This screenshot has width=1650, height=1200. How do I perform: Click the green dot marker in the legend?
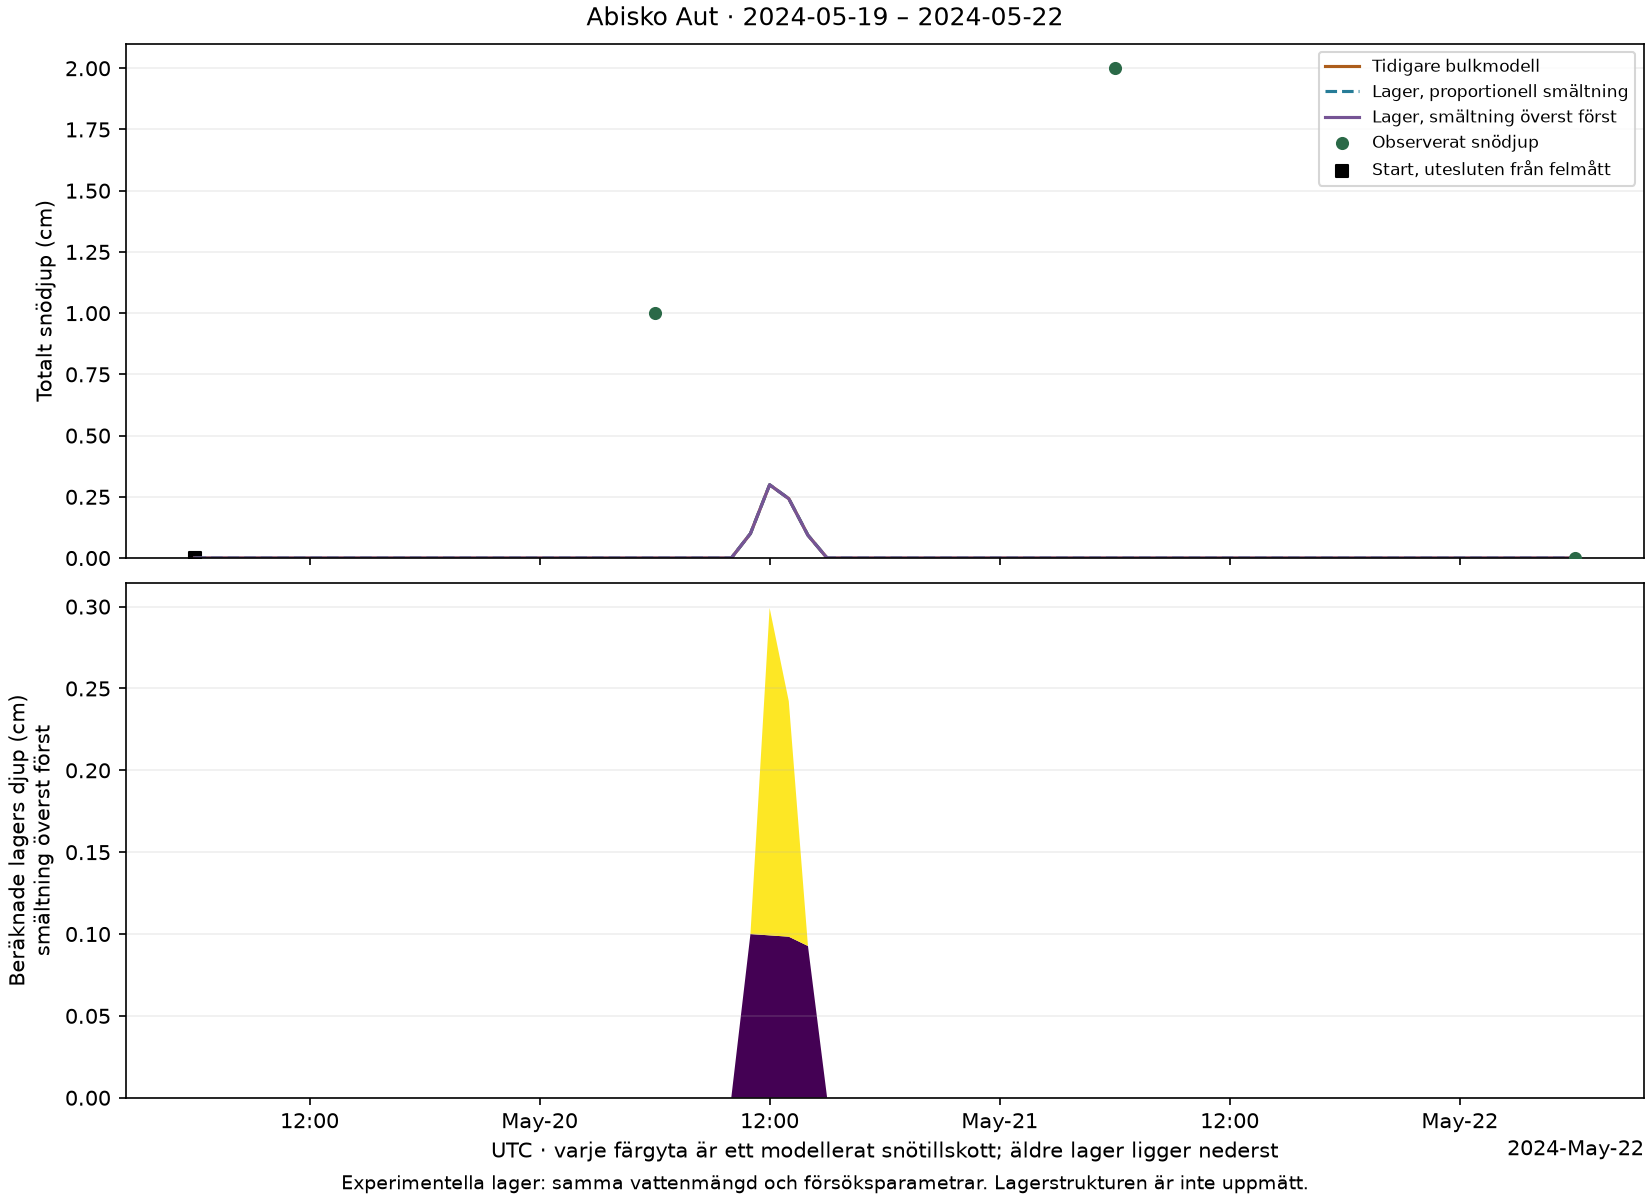1342,143
